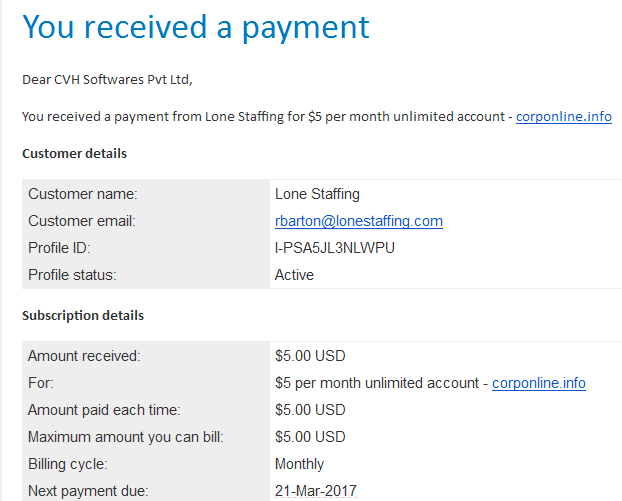Click the 'Next payment due:' label
This screenshot has height=501, width=622.
coord(88,491)
